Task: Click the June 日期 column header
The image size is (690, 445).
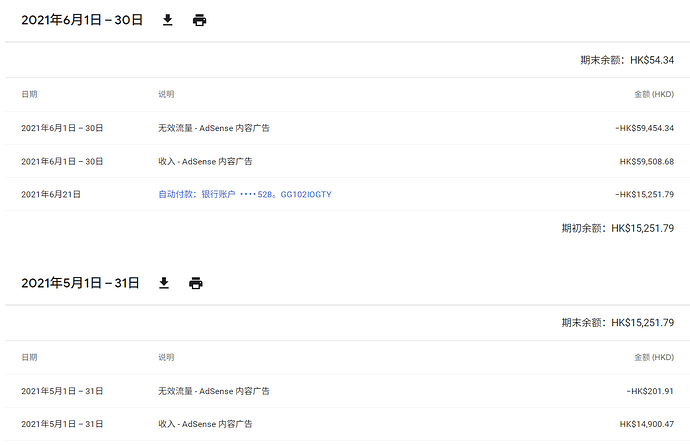Action: point(29,94)
